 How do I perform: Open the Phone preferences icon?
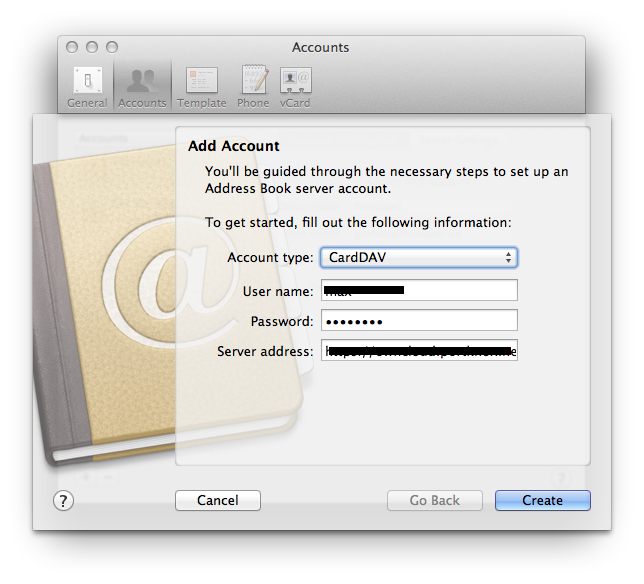tap(253, 87)
